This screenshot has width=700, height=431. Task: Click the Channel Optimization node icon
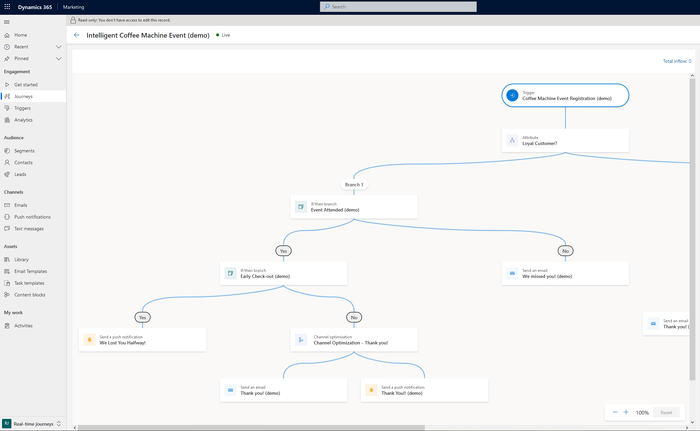click(x=301, y=339)
